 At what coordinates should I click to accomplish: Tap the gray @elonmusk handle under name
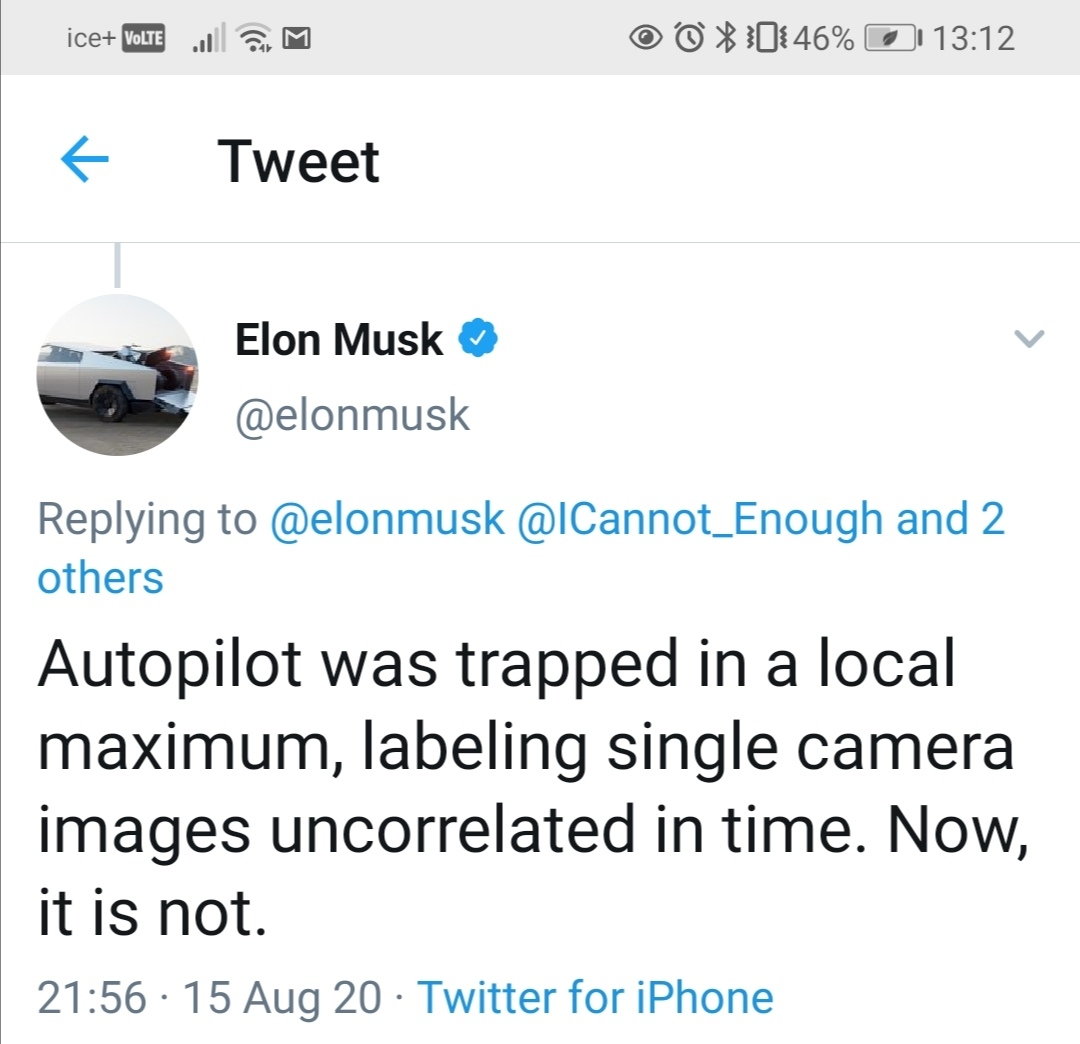tap(352, 415)
